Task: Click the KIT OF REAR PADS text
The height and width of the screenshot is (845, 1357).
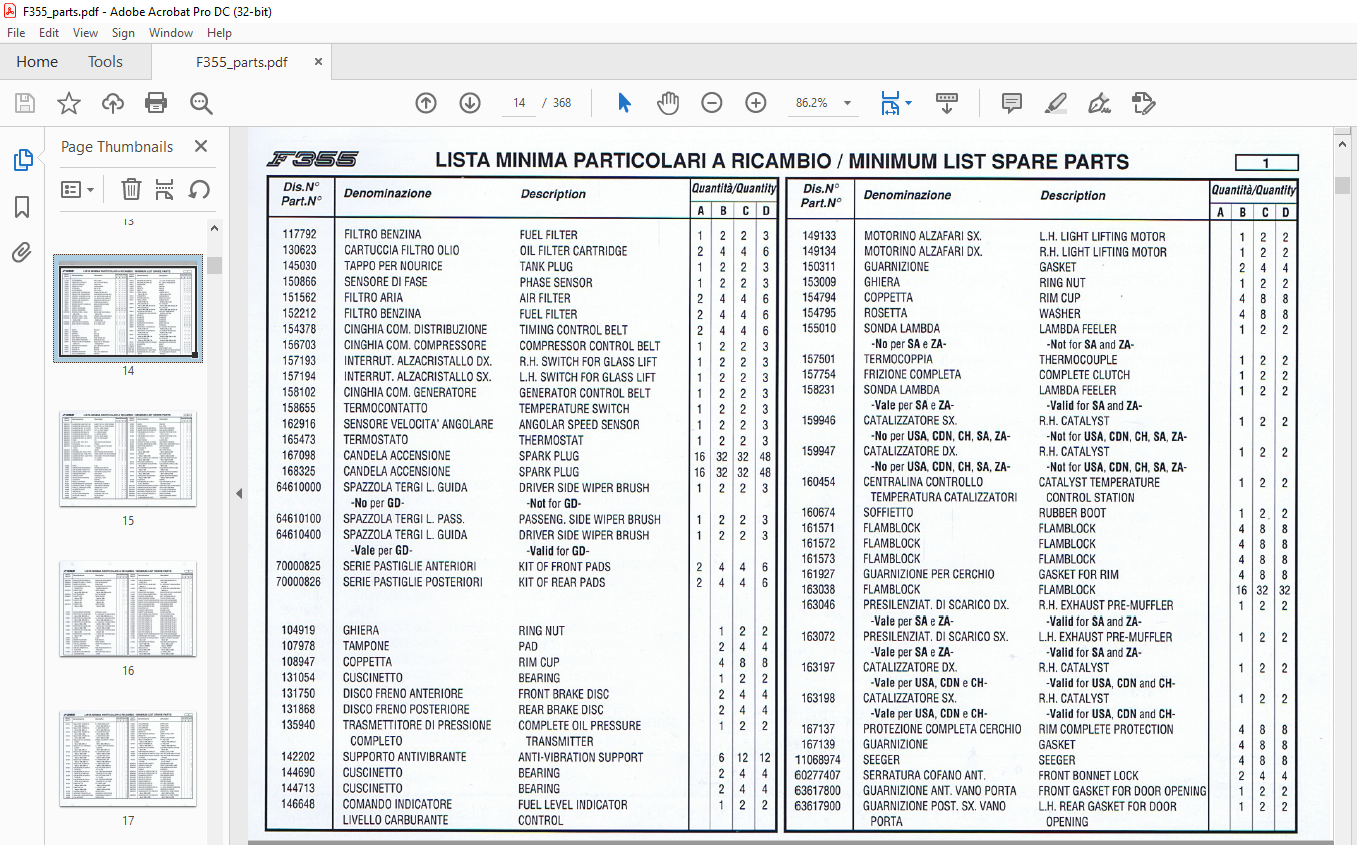Action: [564, 582]
